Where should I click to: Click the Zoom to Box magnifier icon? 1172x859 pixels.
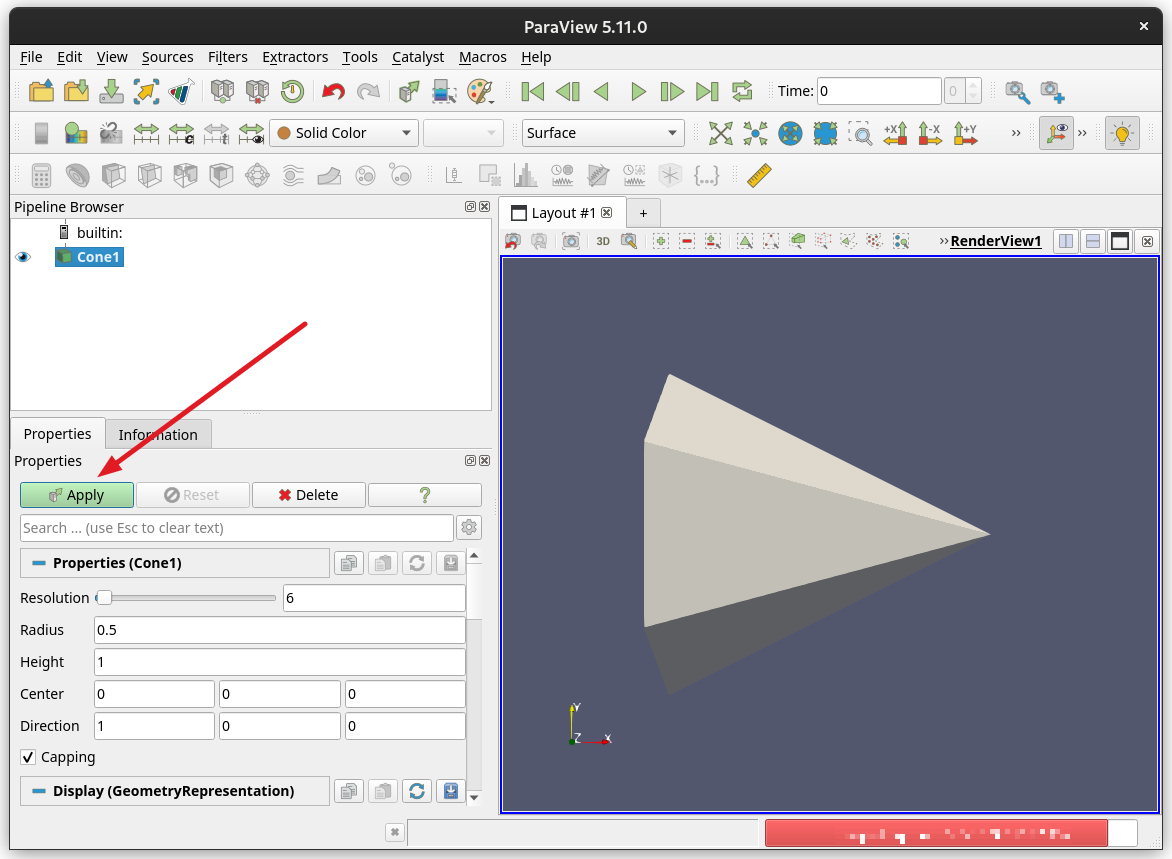coord(860,133)
